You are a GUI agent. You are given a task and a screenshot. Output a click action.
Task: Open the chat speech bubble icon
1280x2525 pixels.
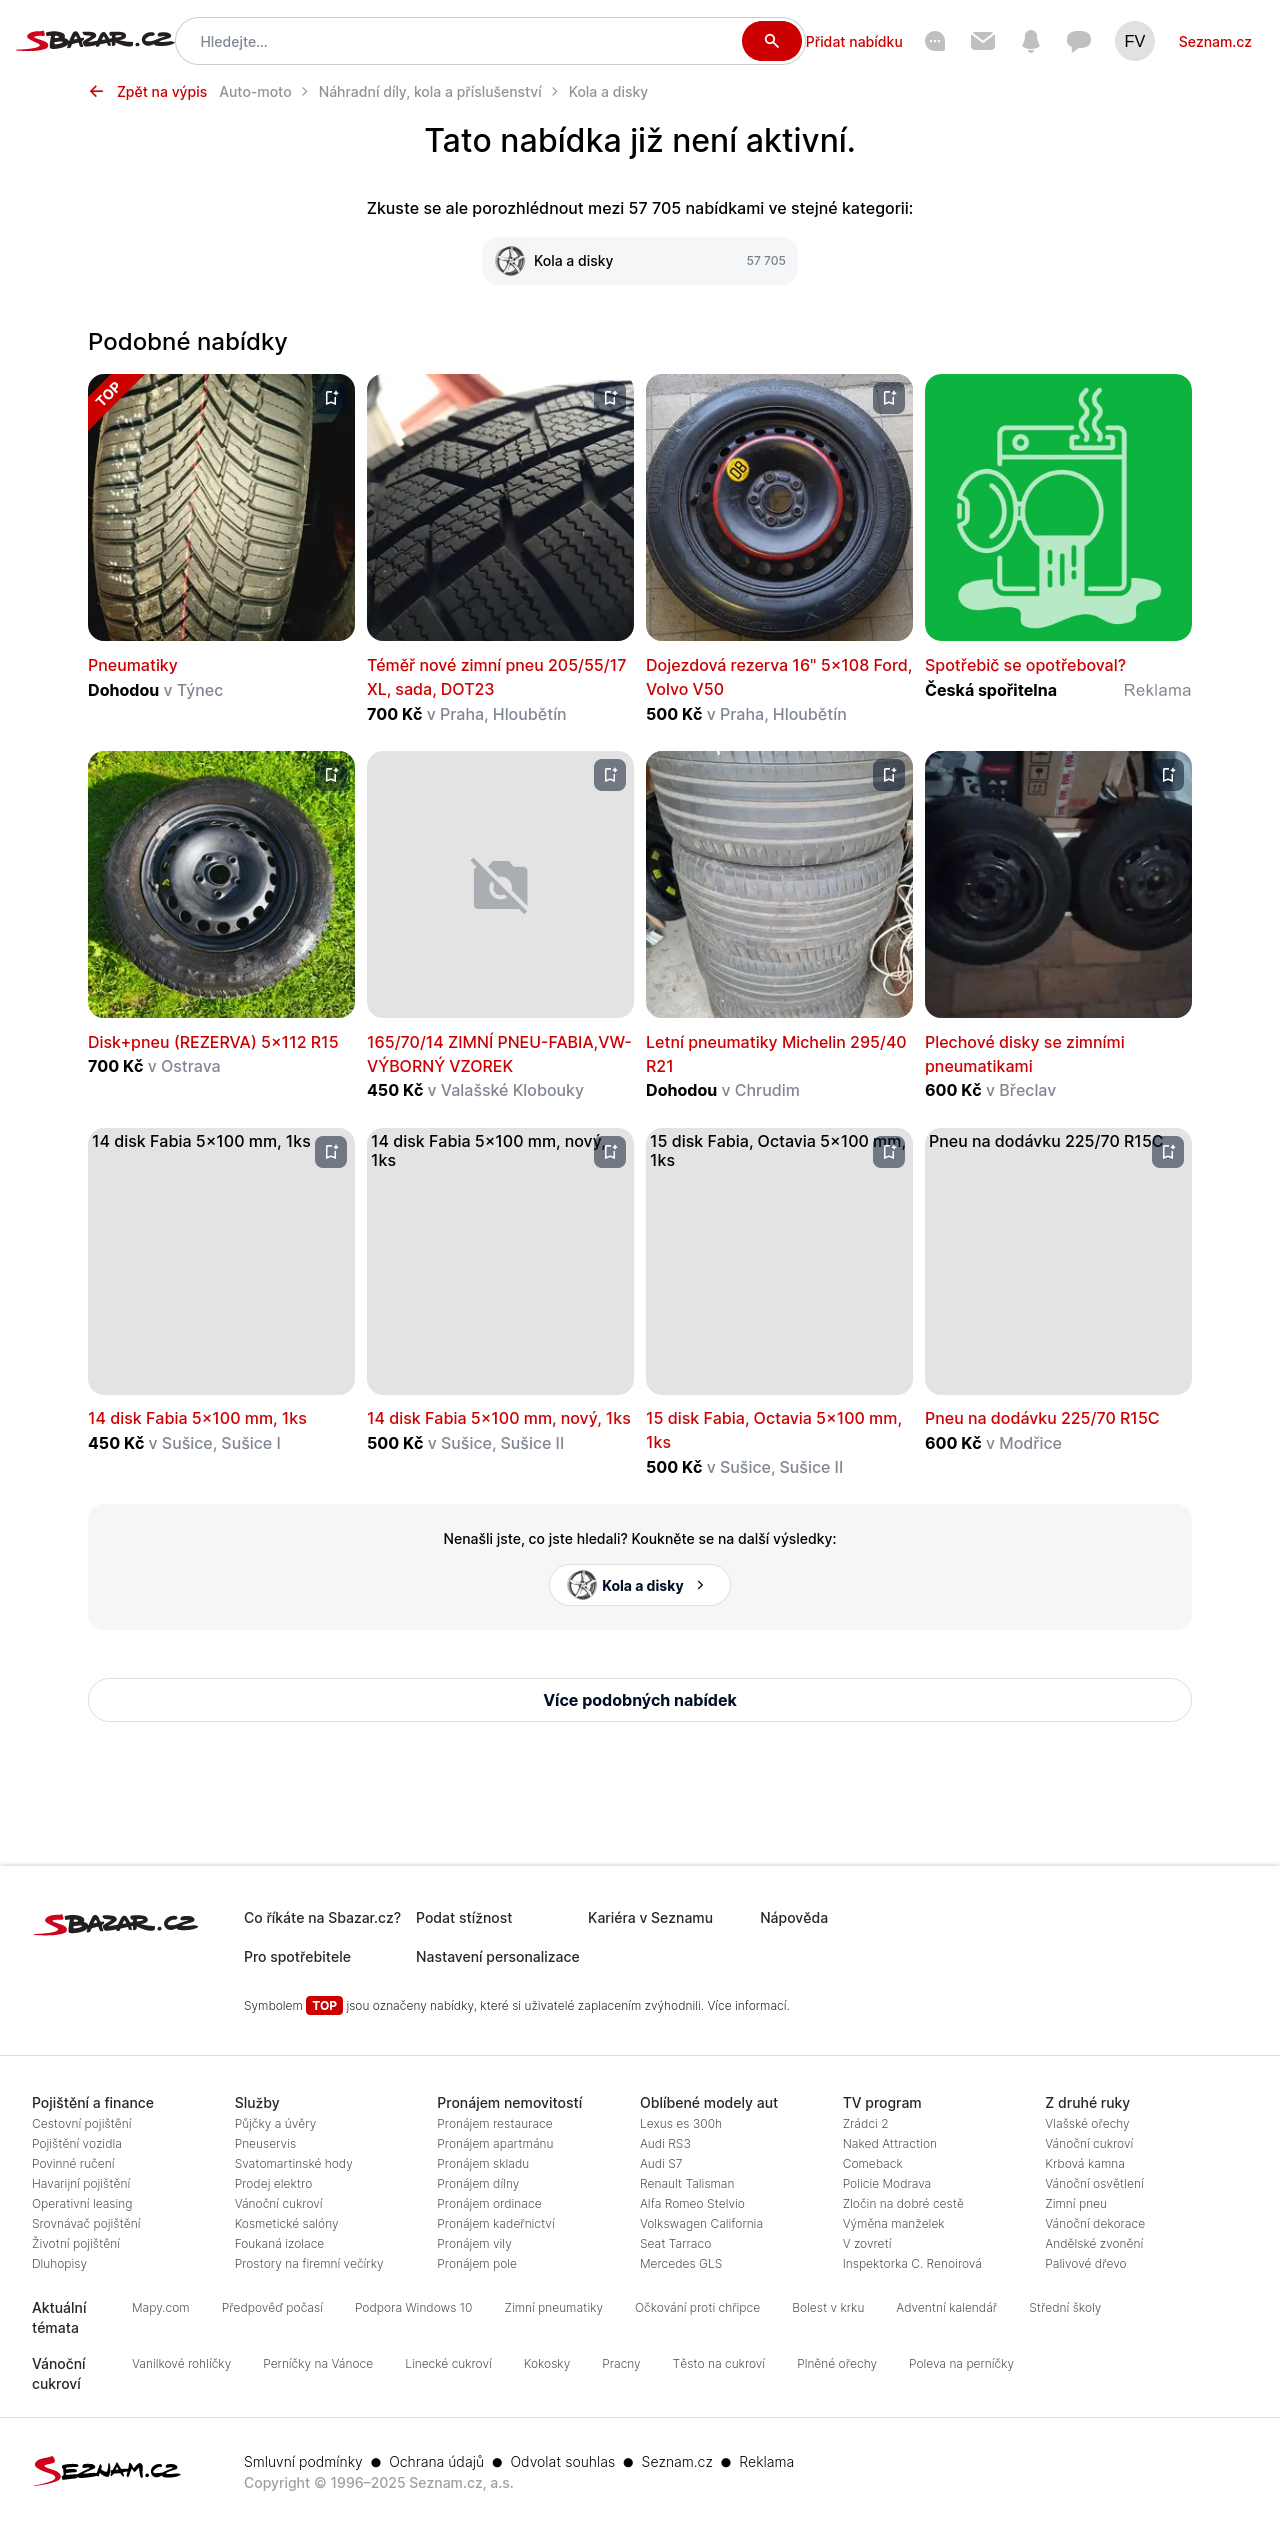click(1079, 41)
